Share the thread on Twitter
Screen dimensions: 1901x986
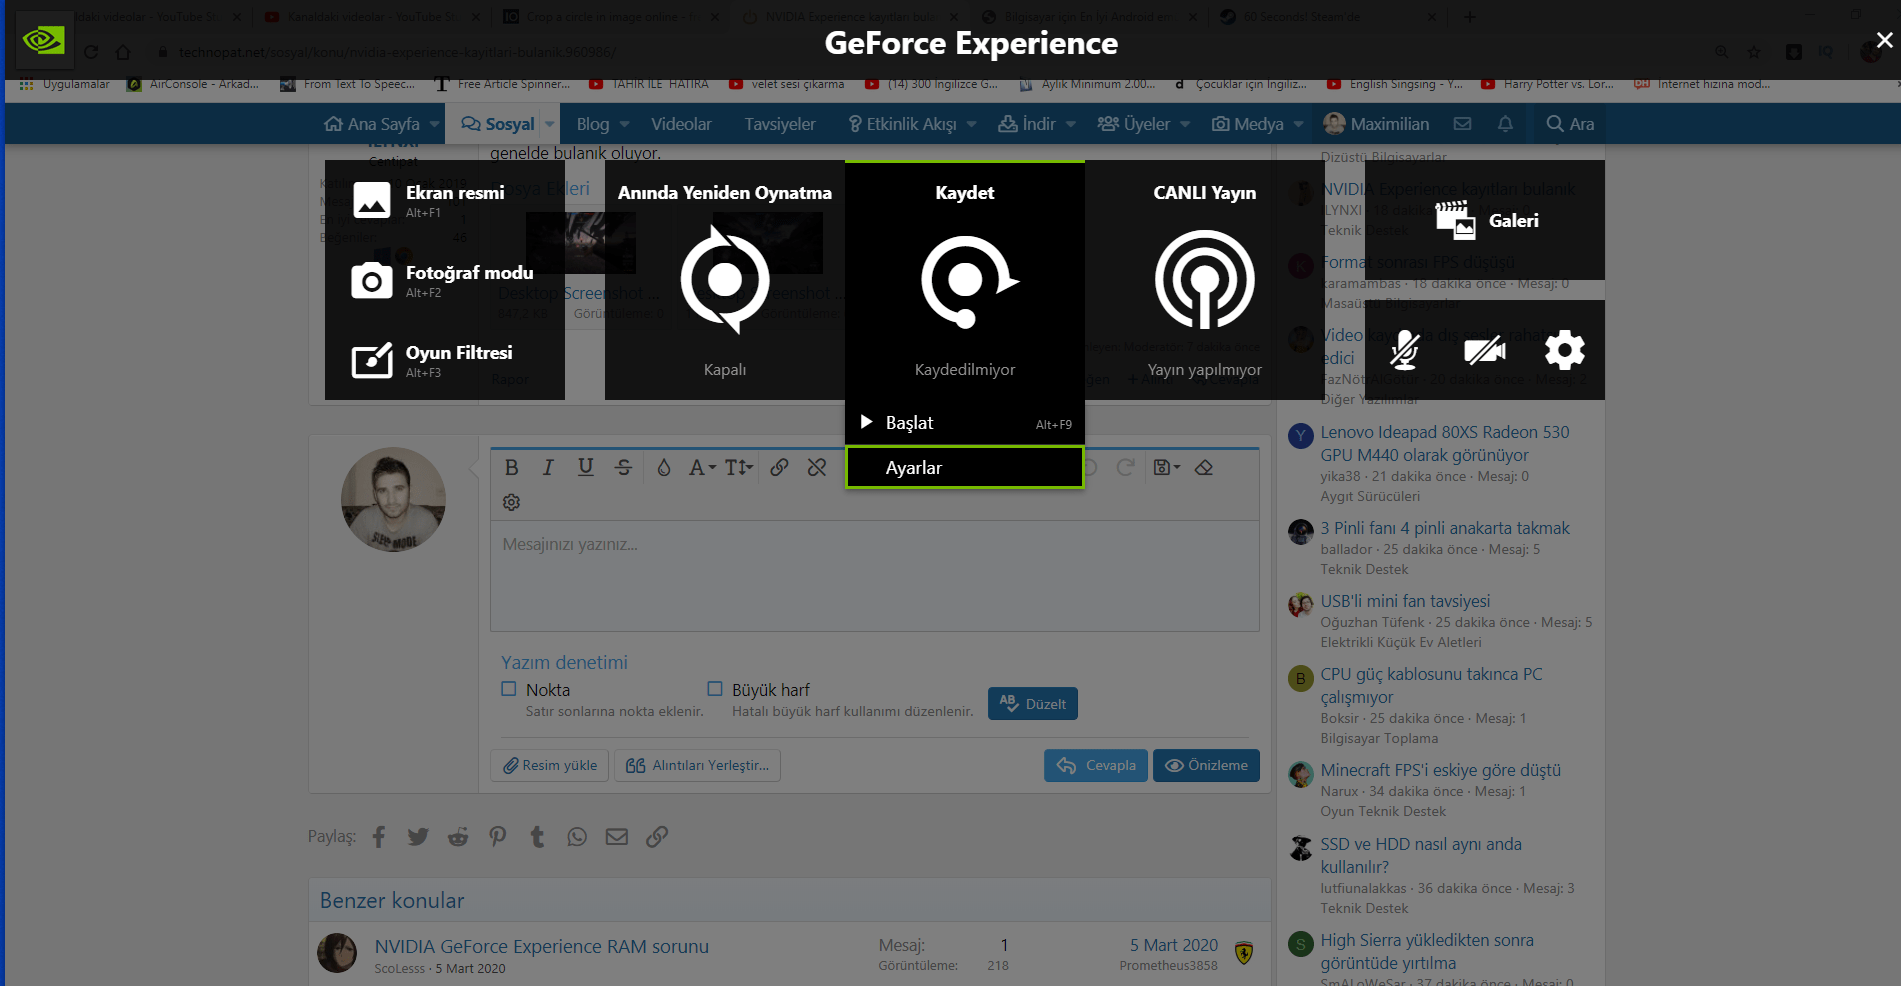418,837
